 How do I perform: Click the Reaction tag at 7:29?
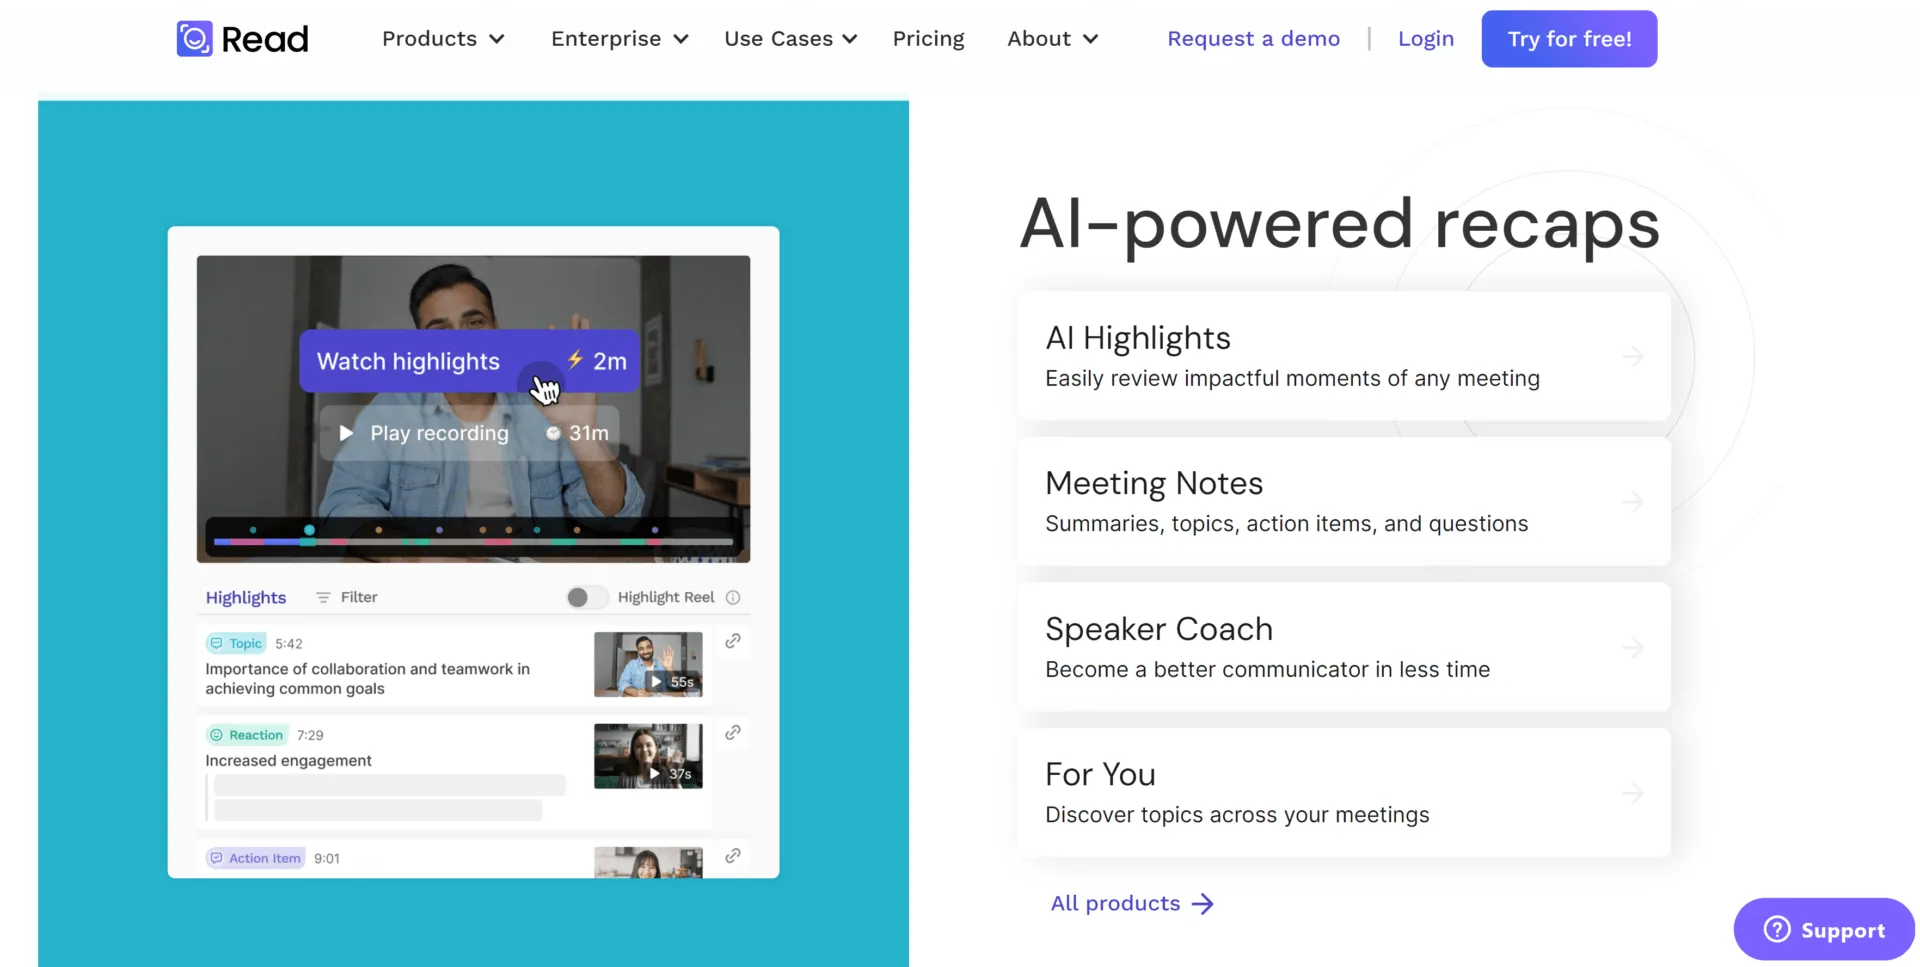(247, 735)
